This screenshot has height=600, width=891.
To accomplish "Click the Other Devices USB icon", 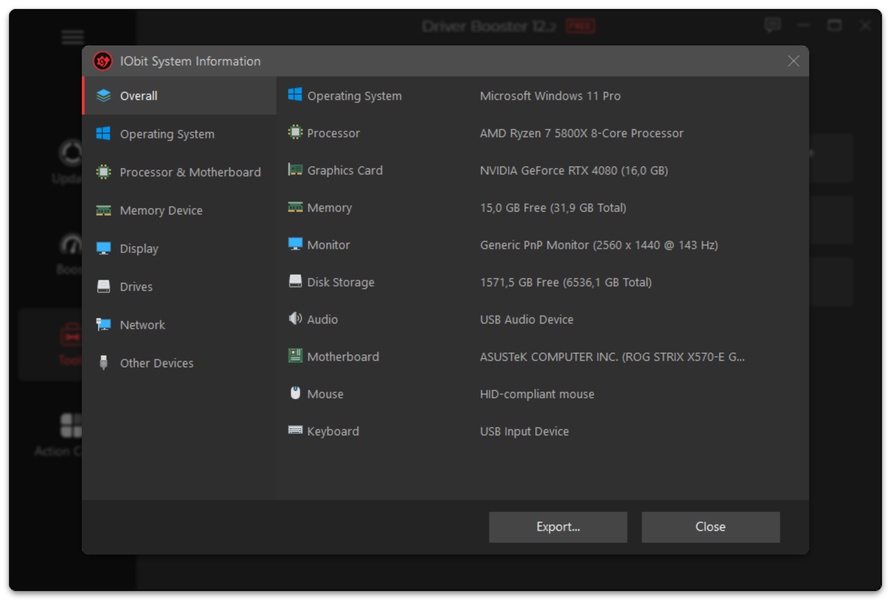I will pyautogui.click(x=104, y=363).
